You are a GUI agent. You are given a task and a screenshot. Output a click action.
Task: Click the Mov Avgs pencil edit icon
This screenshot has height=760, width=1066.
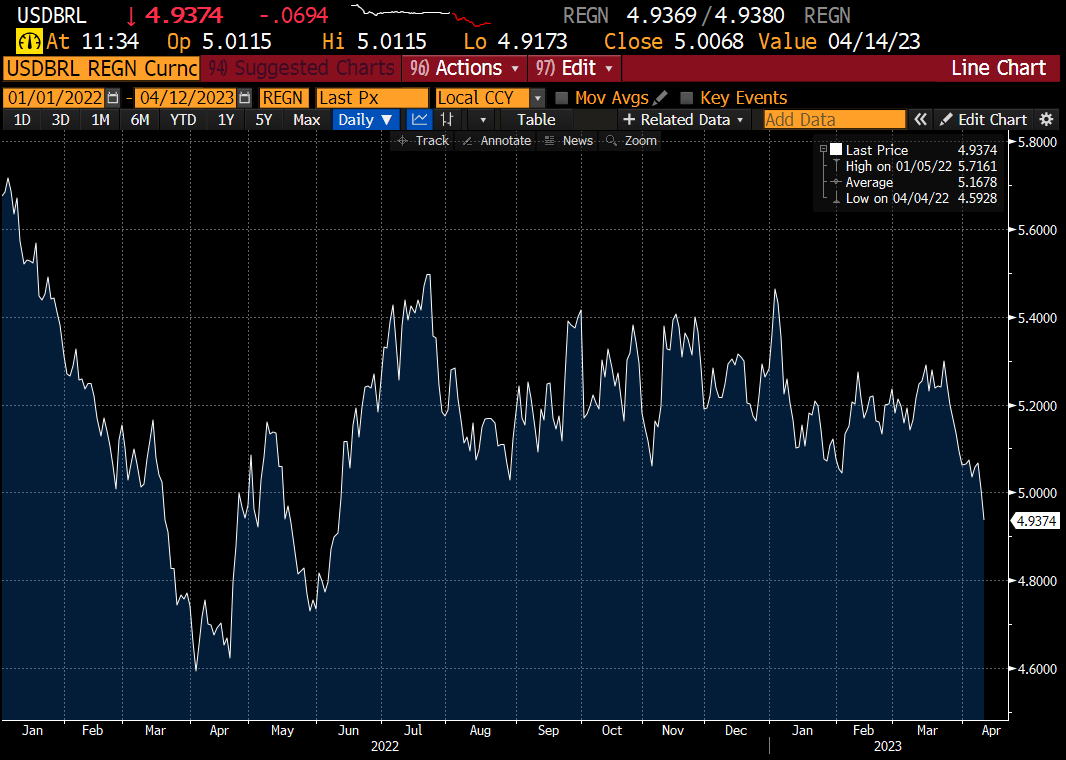[x=660, y=98]
